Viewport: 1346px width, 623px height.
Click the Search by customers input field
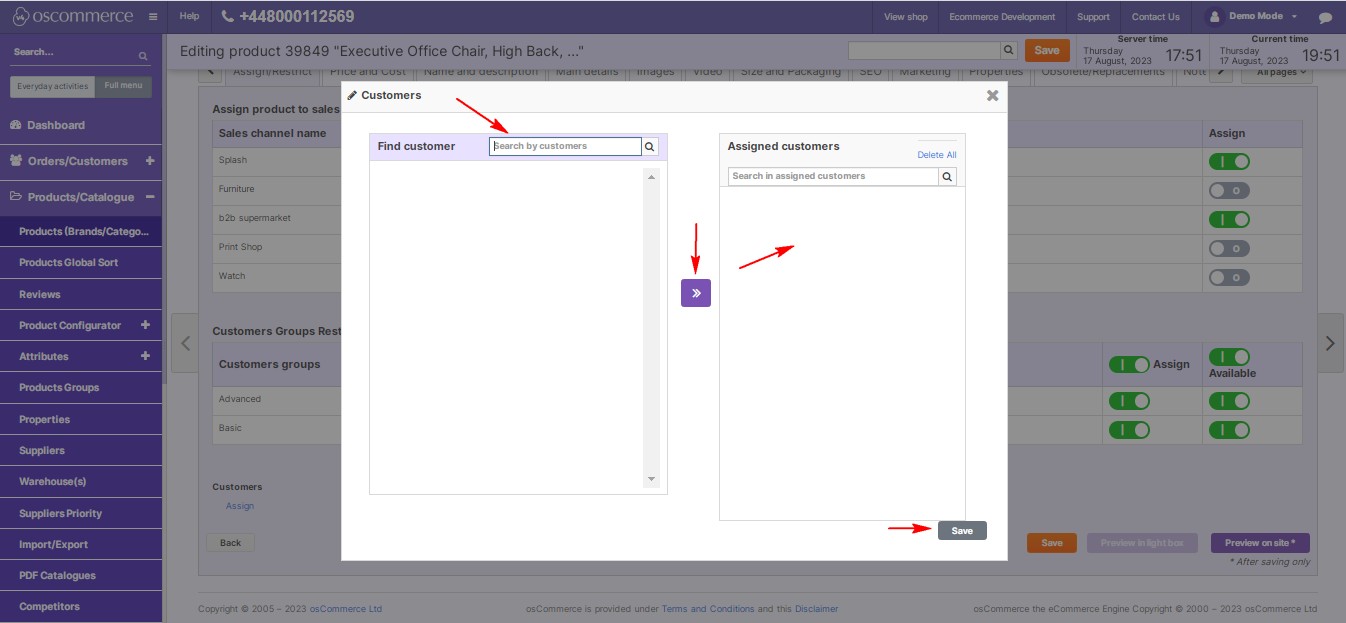565,146
